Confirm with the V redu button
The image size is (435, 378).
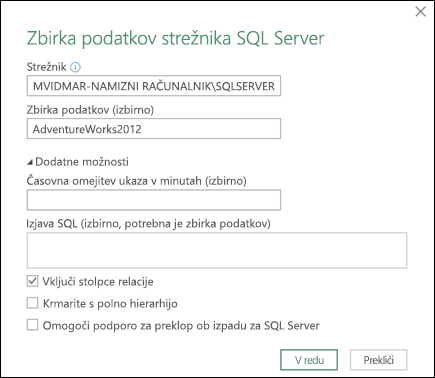tap(309, 360)
